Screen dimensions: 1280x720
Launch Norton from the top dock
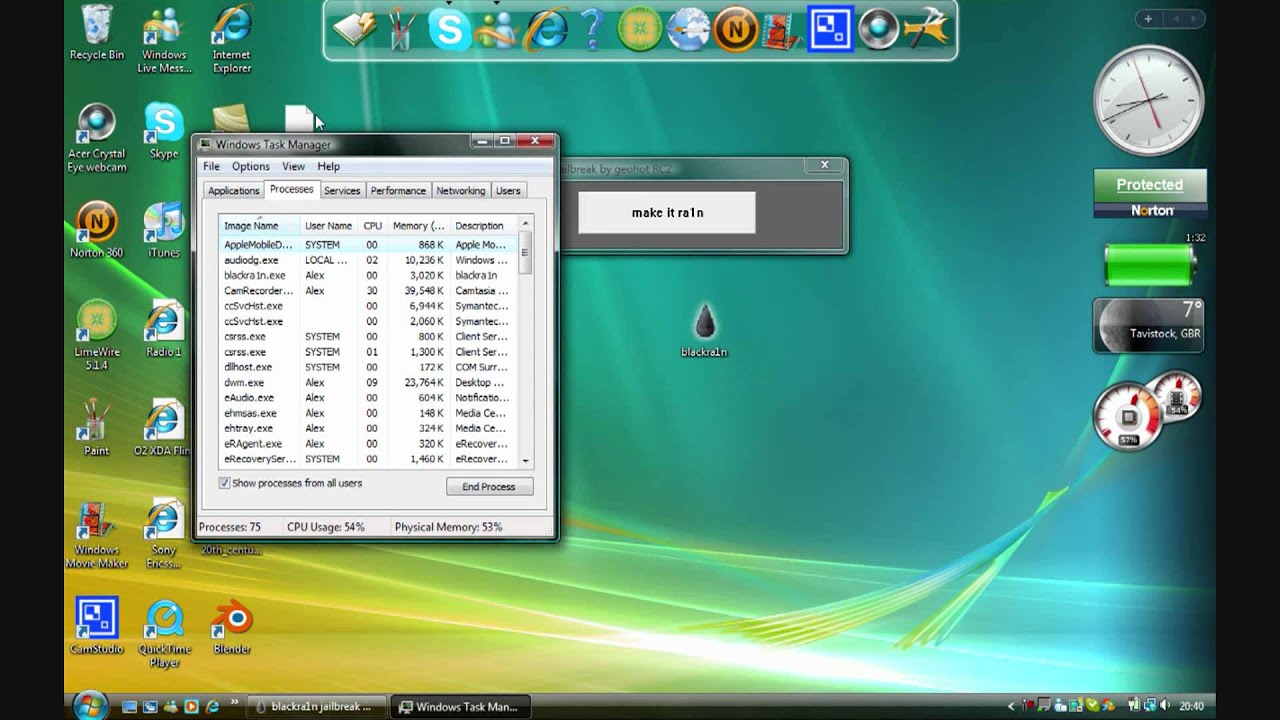tap(736, 30)
